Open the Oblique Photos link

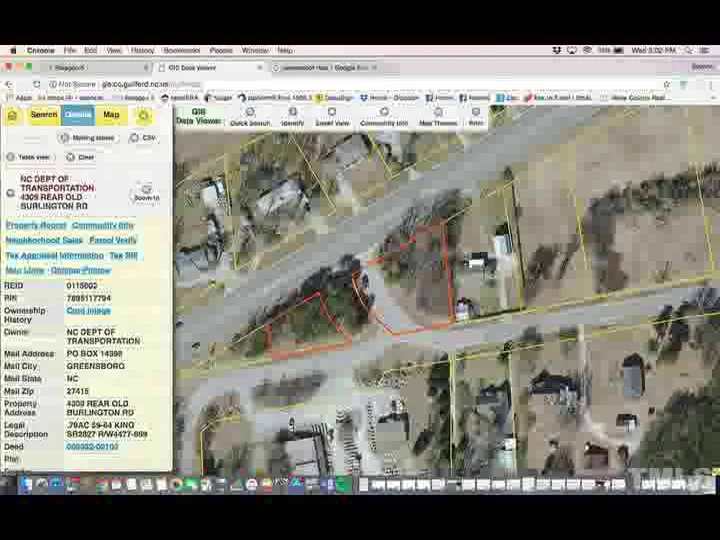tap(81, 270)
